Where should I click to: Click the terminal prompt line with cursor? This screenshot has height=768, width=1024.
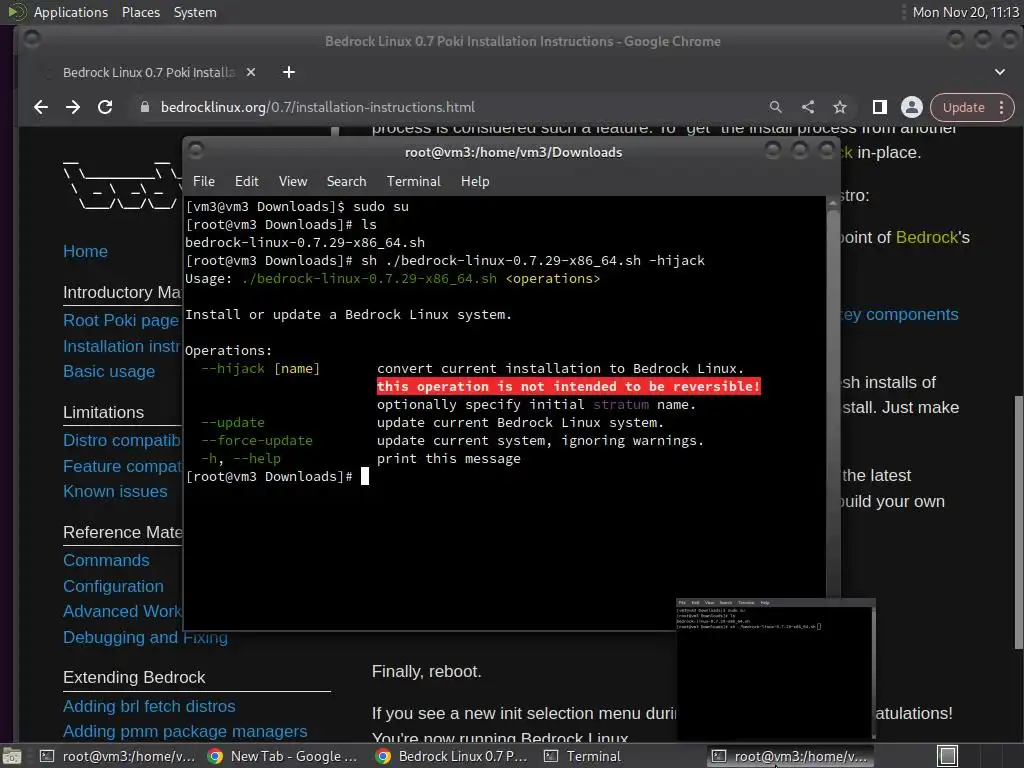point(278,477)
